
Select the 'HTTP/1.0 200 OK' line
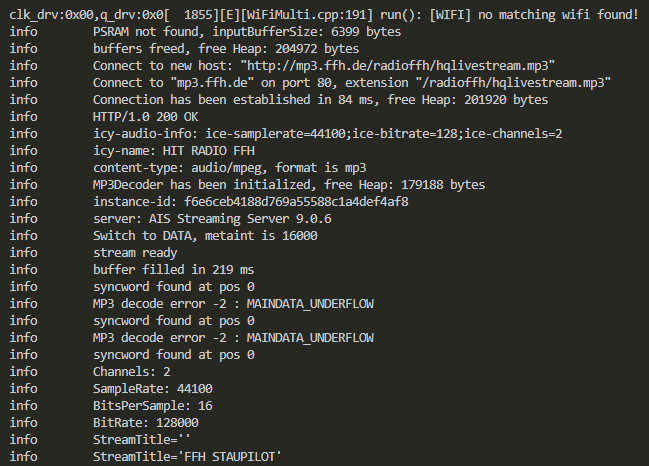pyautogui.click(x=145, y=117)
